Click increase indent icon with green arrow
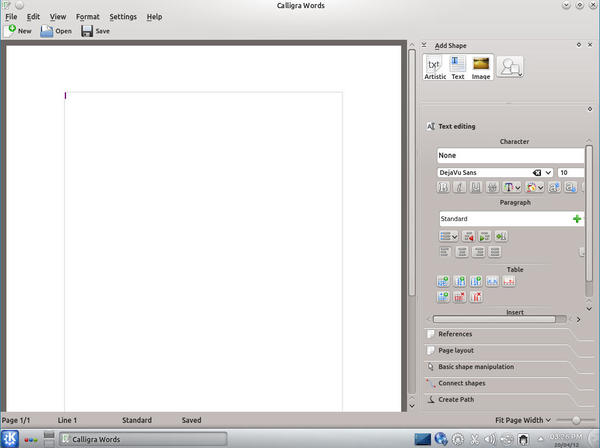 click(484, 236)
